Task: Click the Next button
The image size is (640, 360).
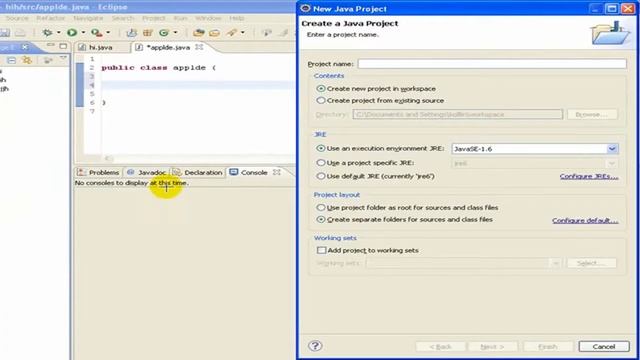Action: tap(493, 347)
